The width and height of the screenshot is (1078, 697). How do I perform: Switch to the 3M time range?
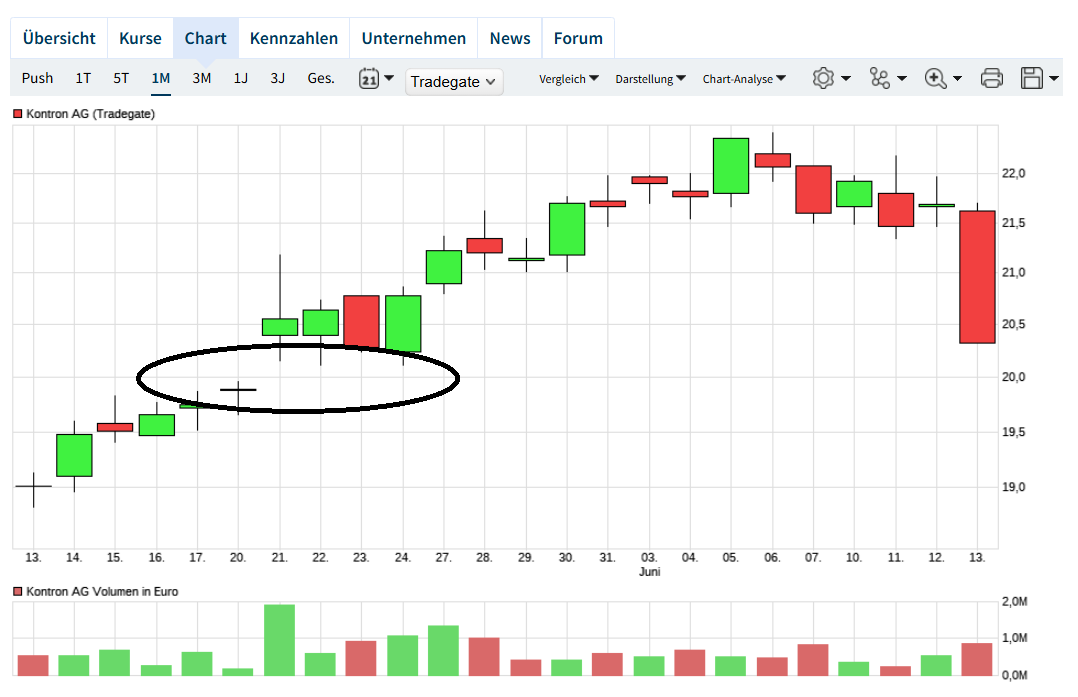(200, 77)
